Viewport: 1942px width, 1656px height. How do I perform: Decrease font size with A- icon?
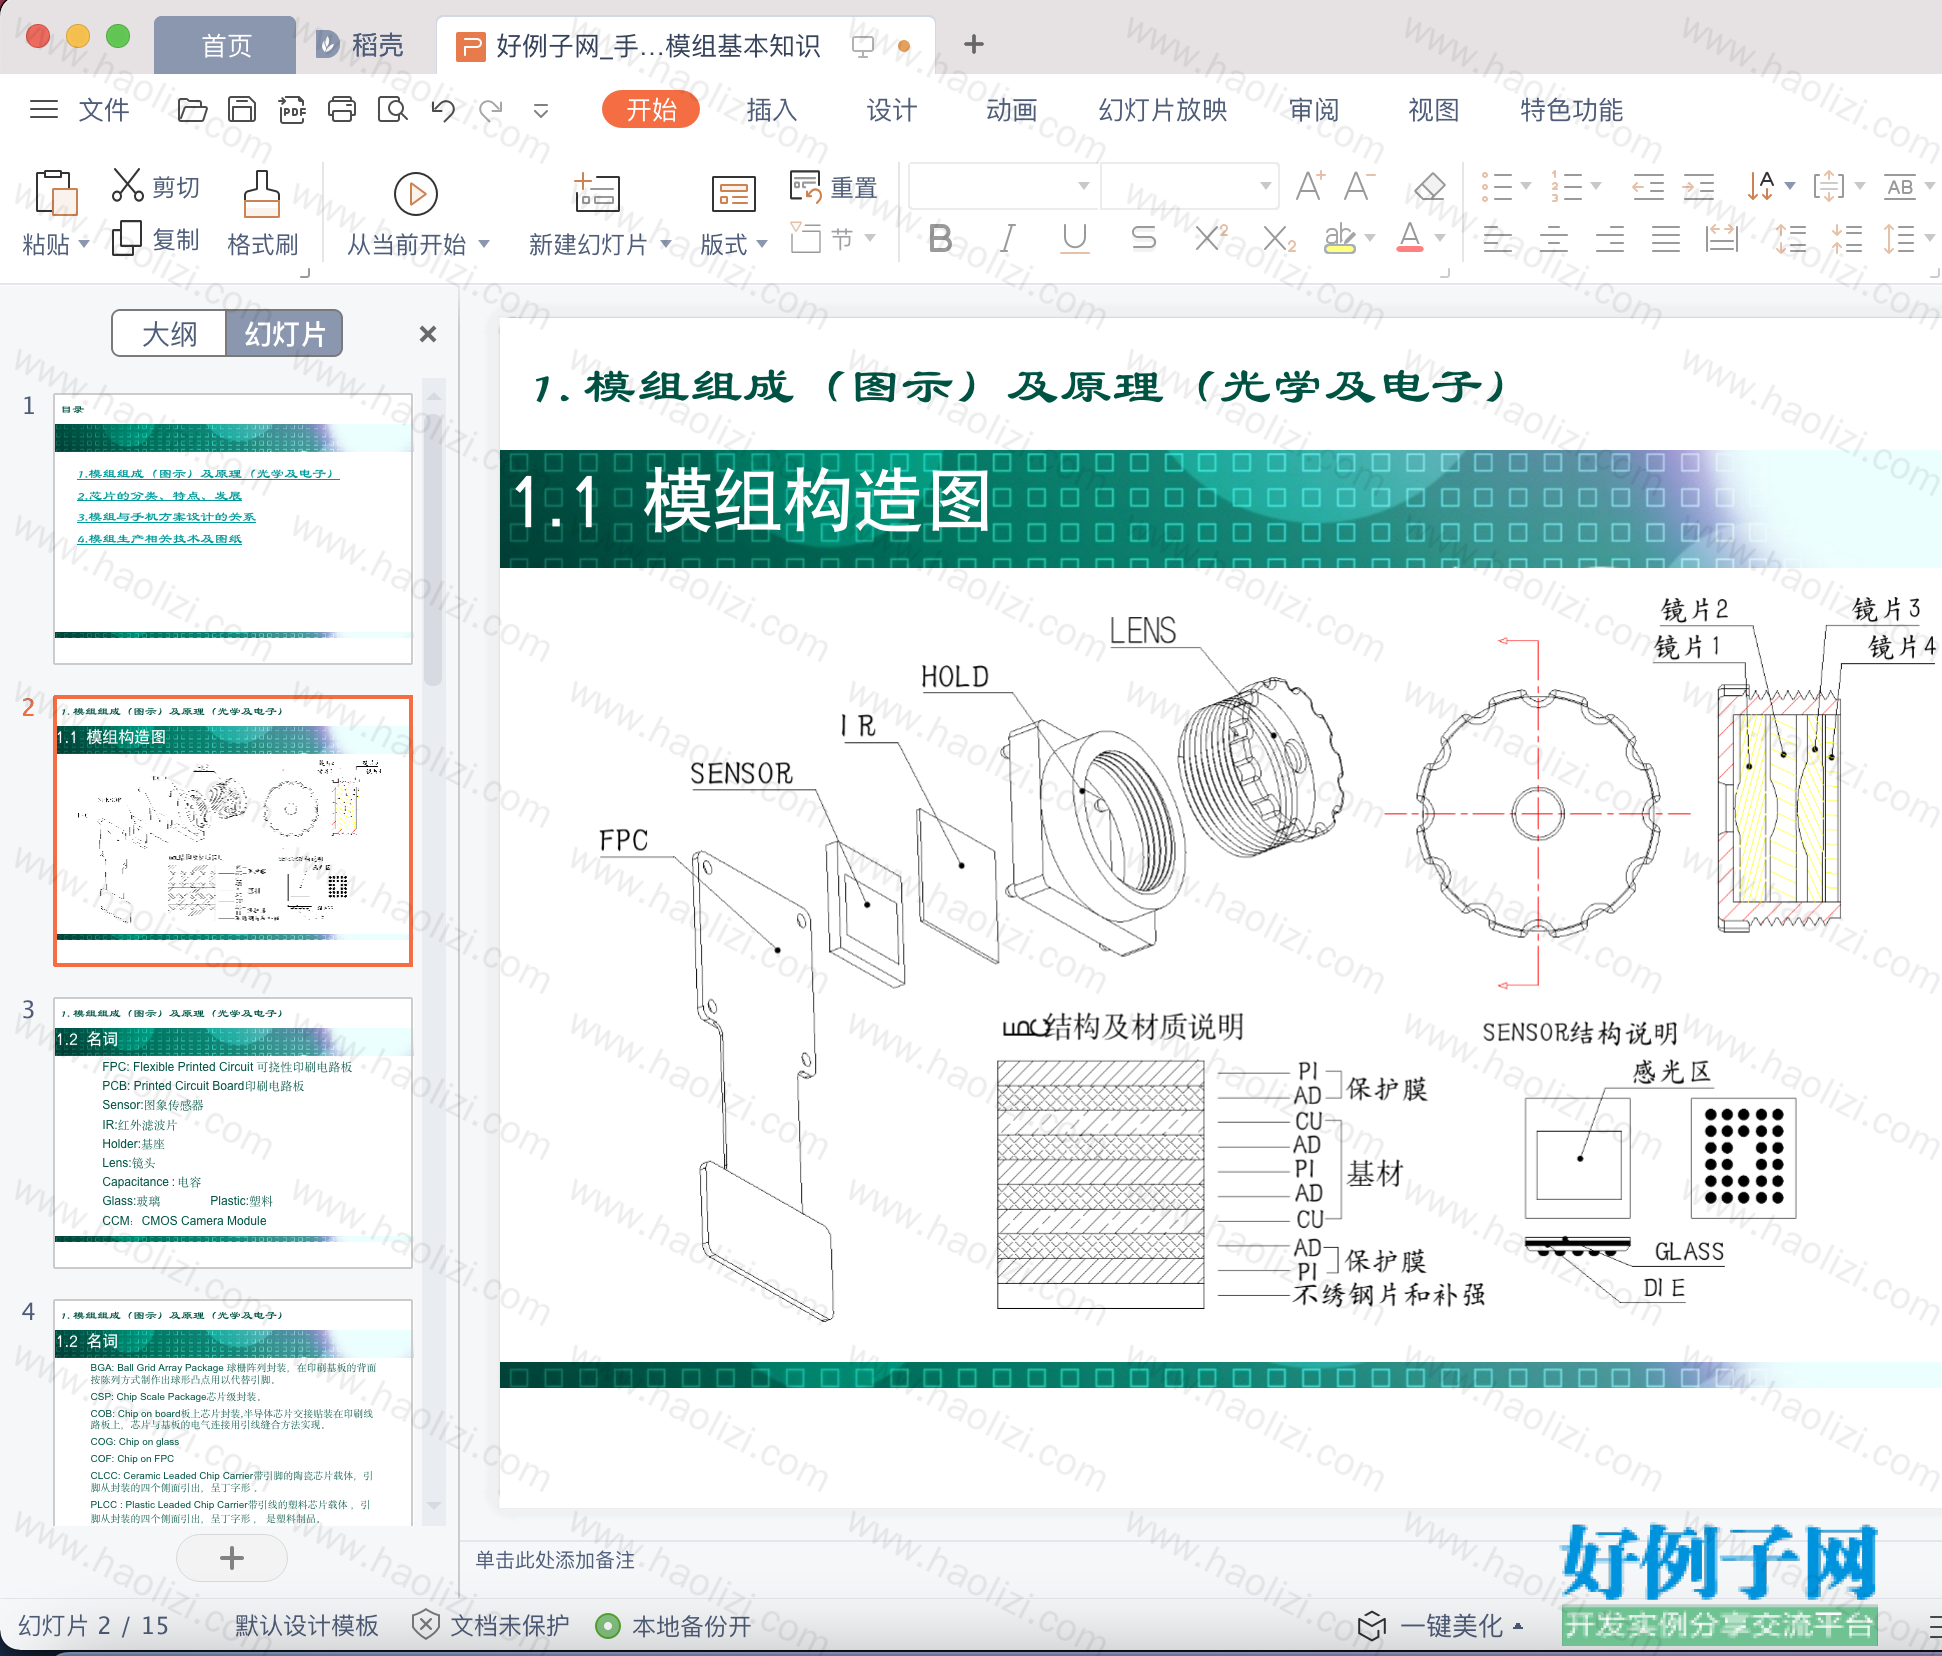(x=1360, y=186)
